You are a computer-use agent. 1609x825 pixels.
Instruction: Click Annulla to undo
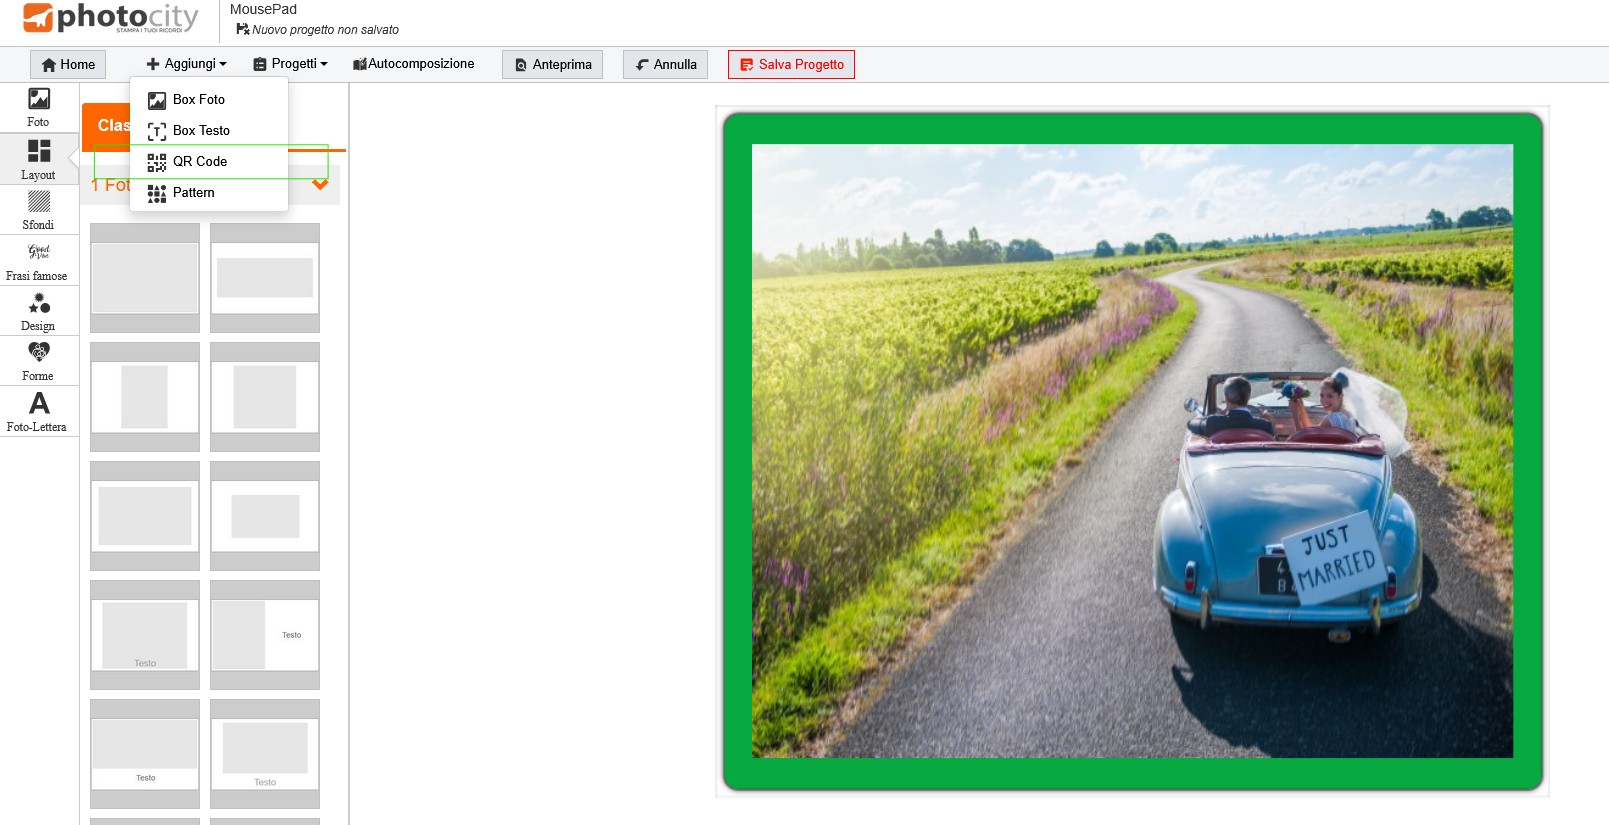[x=666, y=64]
